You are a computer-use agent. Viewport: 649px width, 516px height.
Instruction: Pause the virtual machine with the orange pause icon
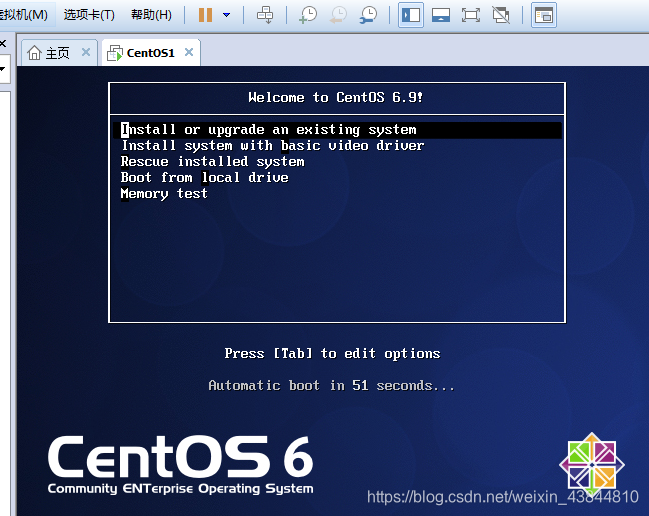click(206, 15)
